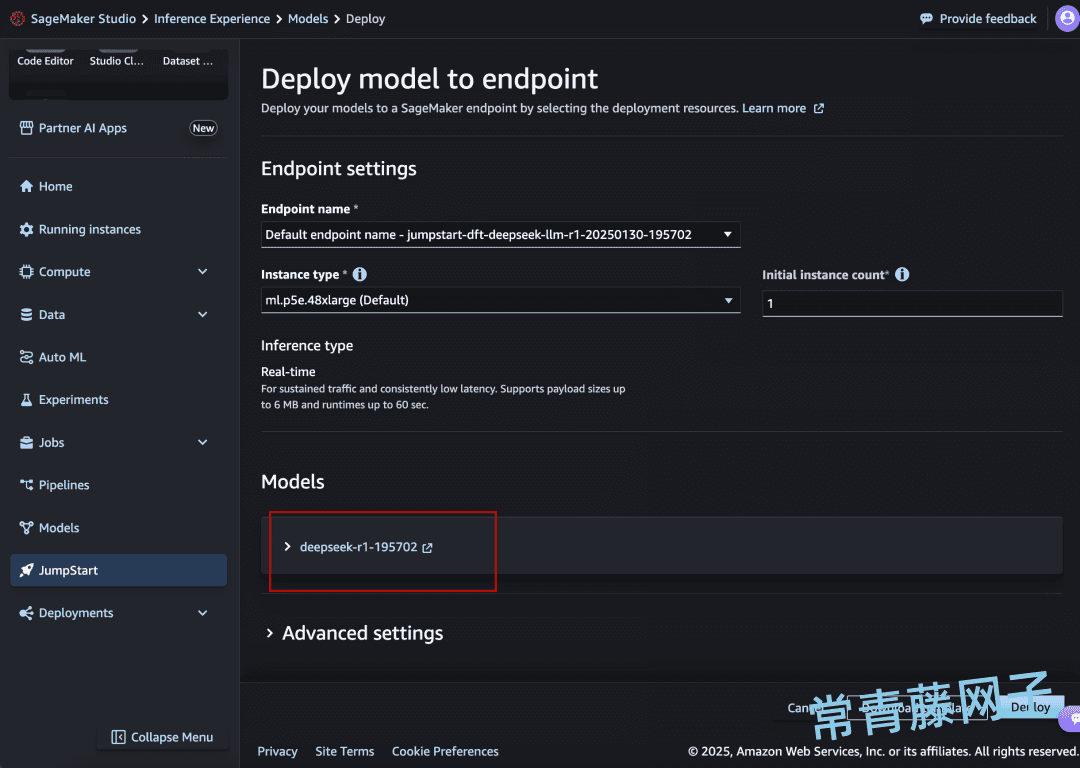
Task: Open the Instance type dropdown
Action: pos(500,300)
